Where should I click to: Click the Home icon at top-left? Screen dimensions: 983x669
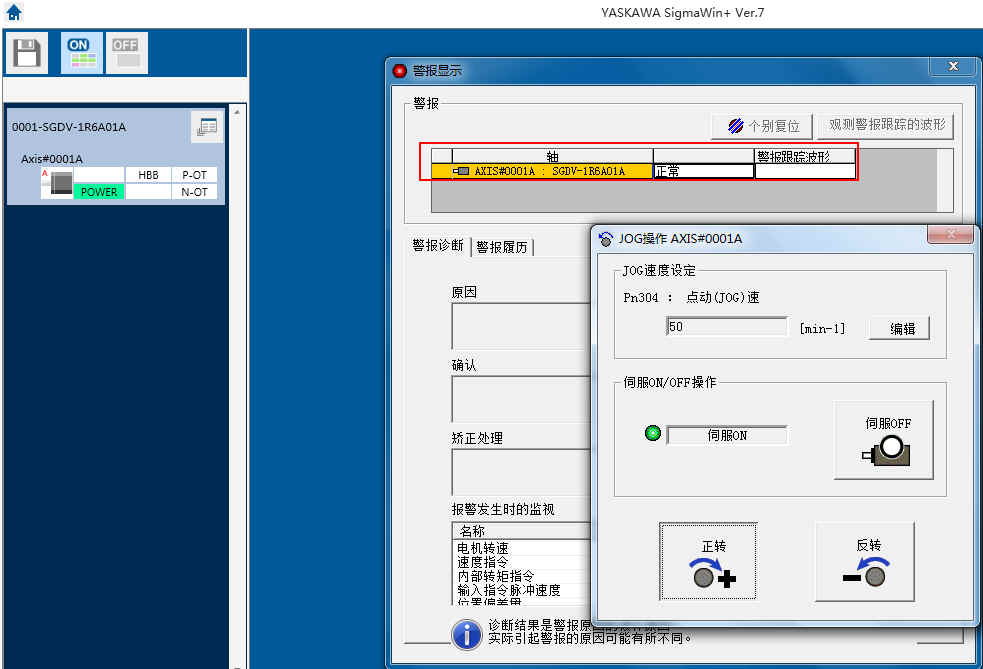tap(13, 13)
